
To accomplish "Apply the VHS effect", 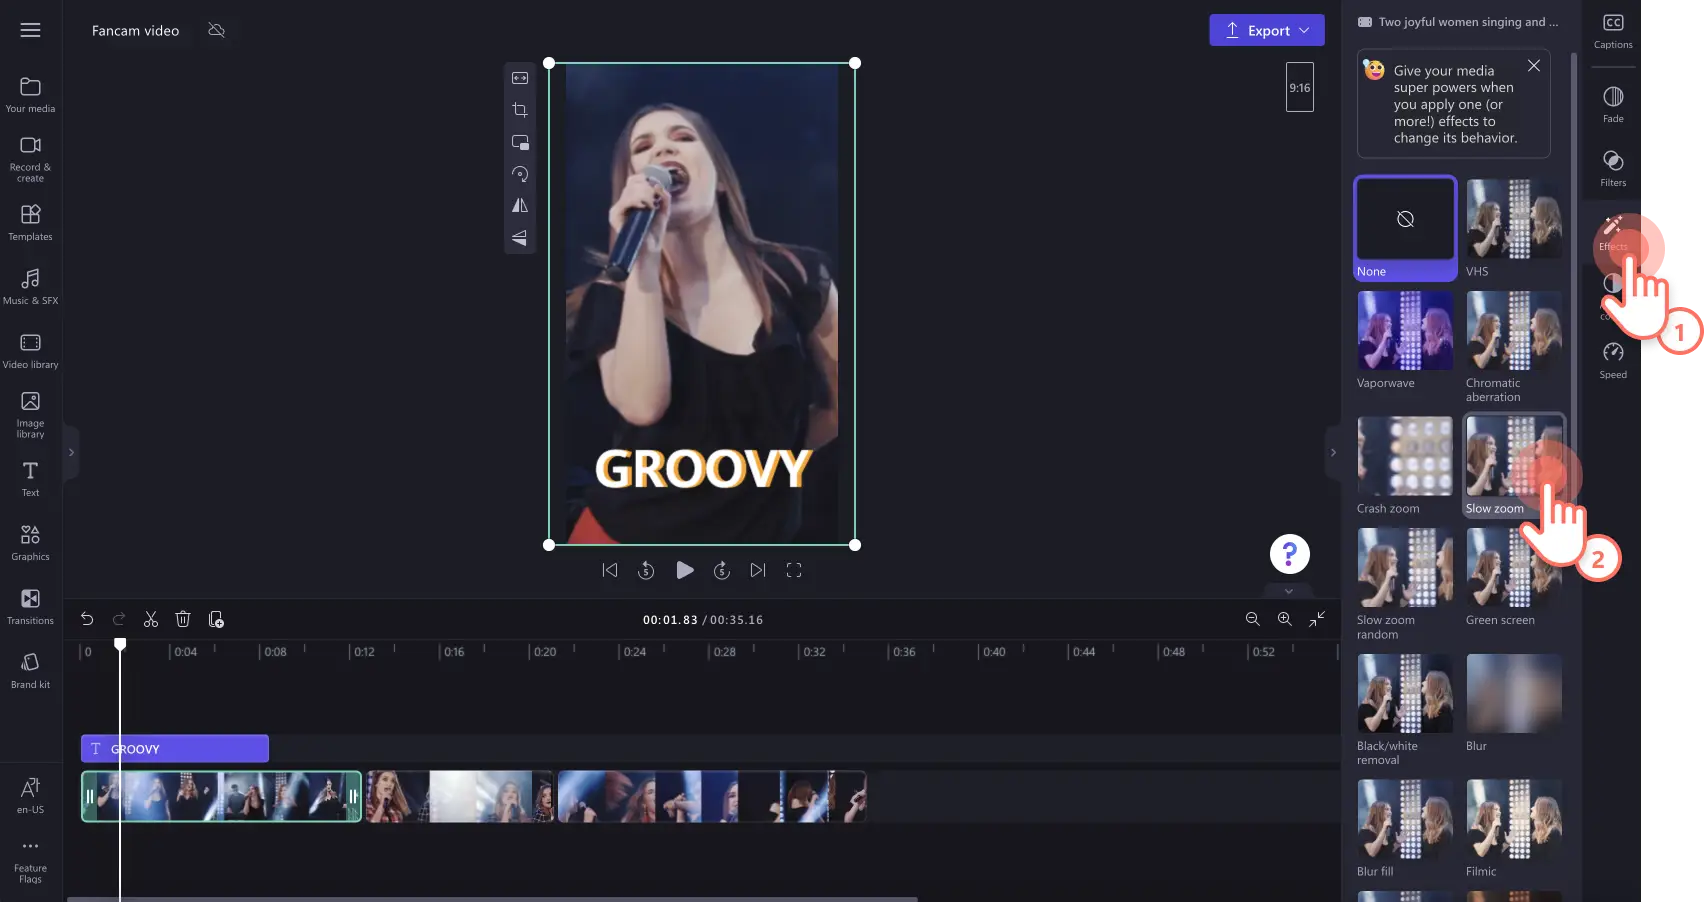I will pos(1514,229).
